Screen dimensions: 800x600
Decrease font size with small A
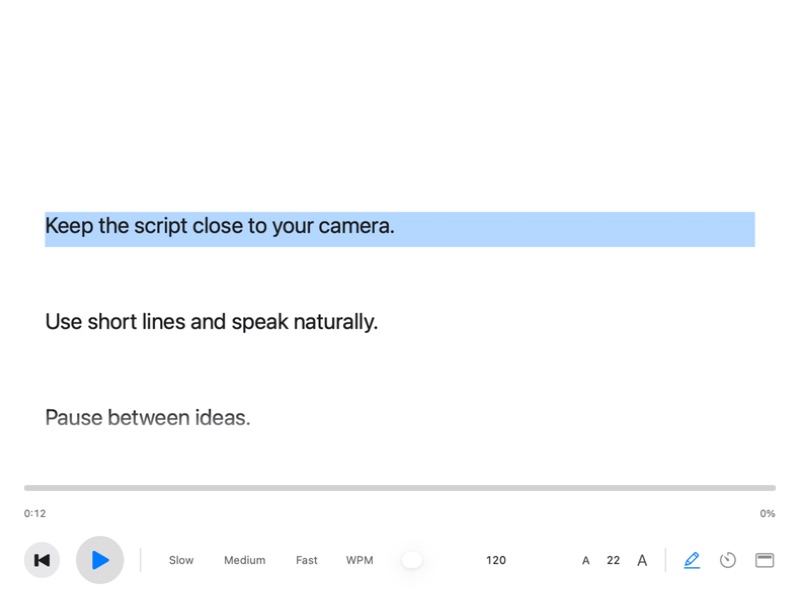pos(586,561)
